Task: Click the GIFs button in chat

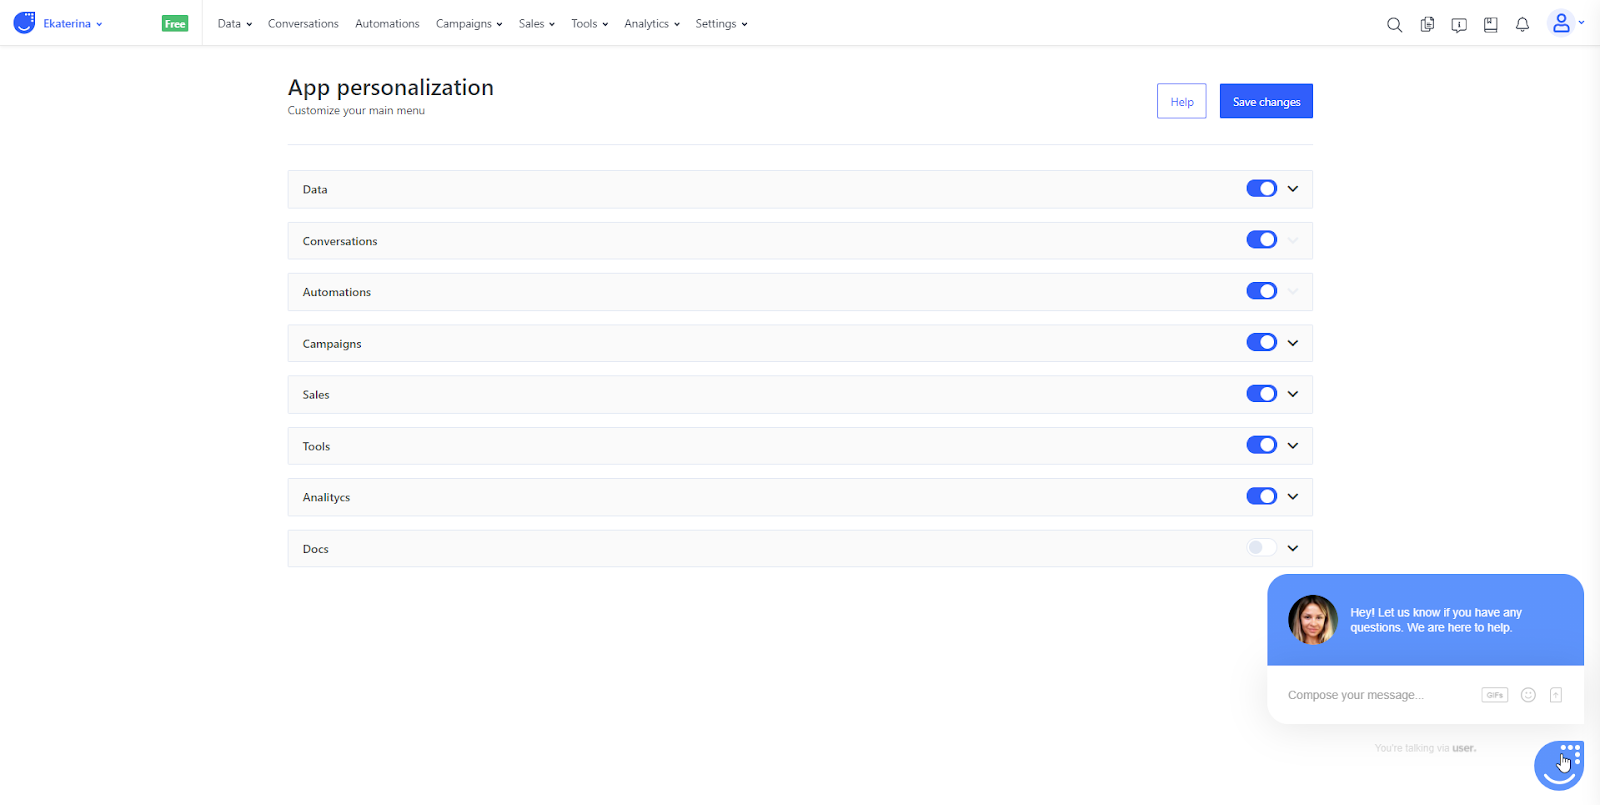Action: click(1495, 695)
